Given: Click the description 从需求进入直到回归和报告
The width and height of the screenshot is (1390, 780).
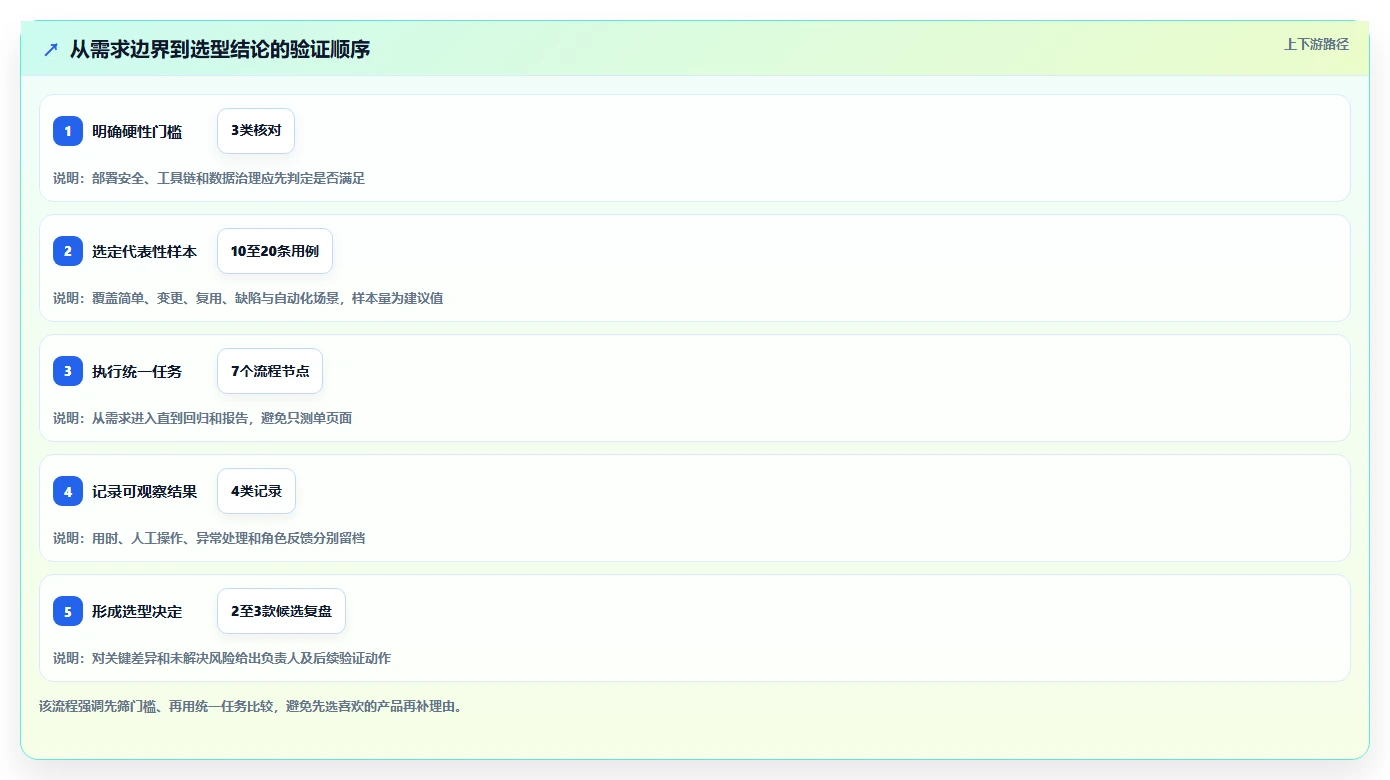Looking at the screenshot, I should click(202, 418).
